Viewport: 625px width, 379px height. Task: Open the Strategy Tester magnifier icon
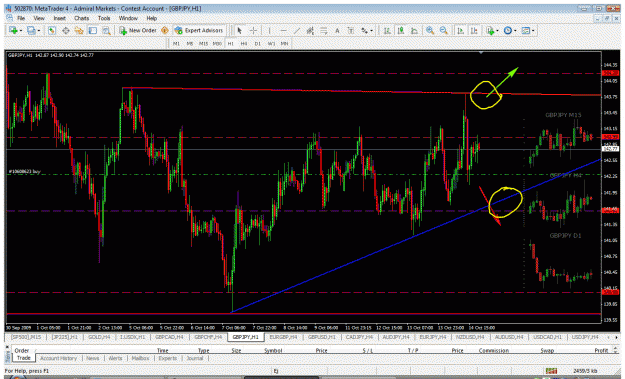pyautogui.click(x=106, y=30)
